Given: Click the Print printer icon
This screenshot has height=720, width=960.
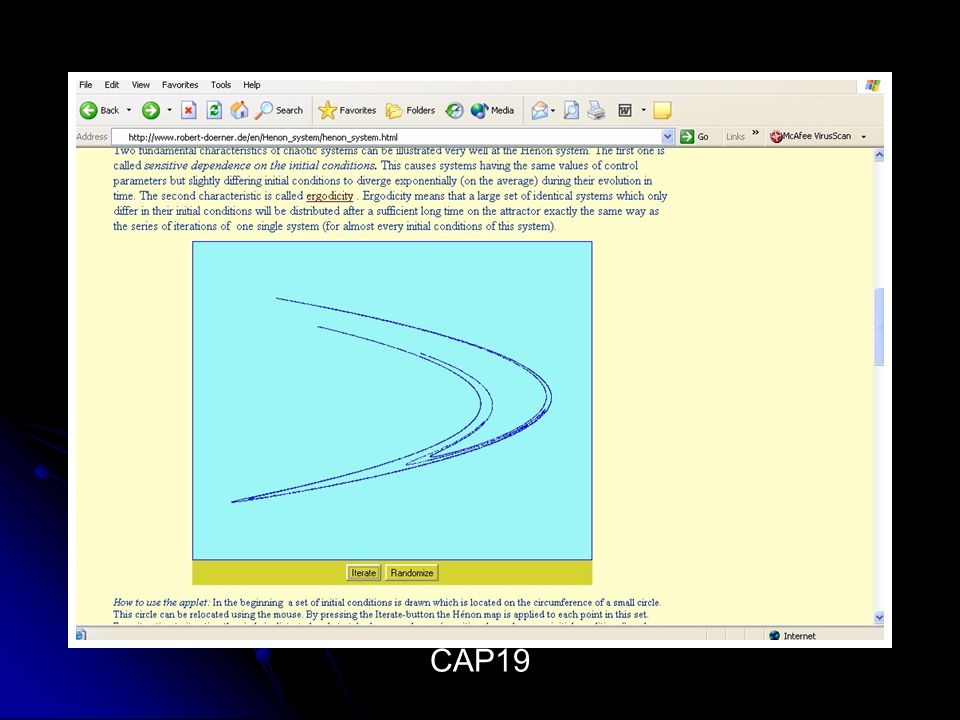Looking at the screenshot, I should (x=596, y=110).
